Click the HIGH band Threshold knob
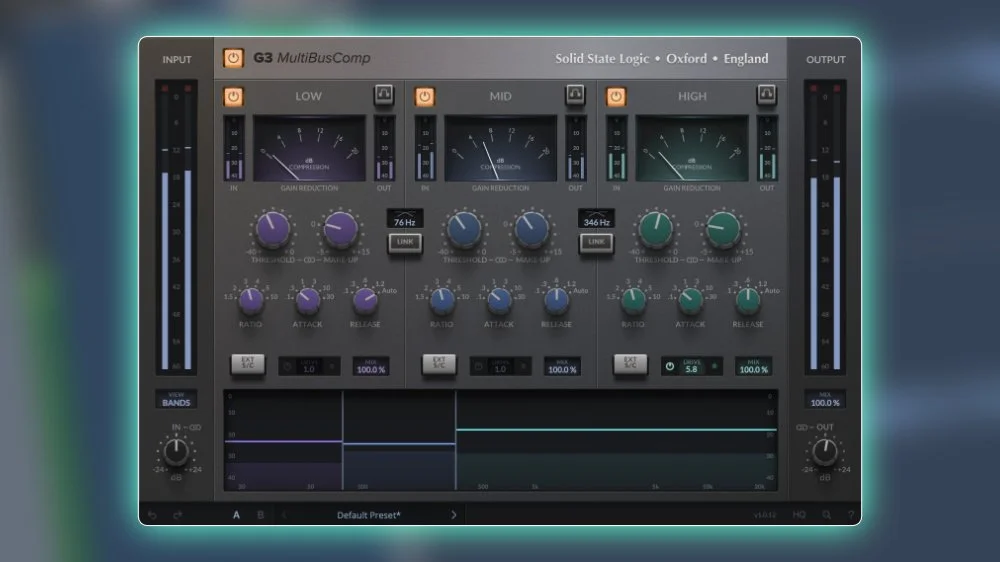1000x562 pixels. (656, 229)
